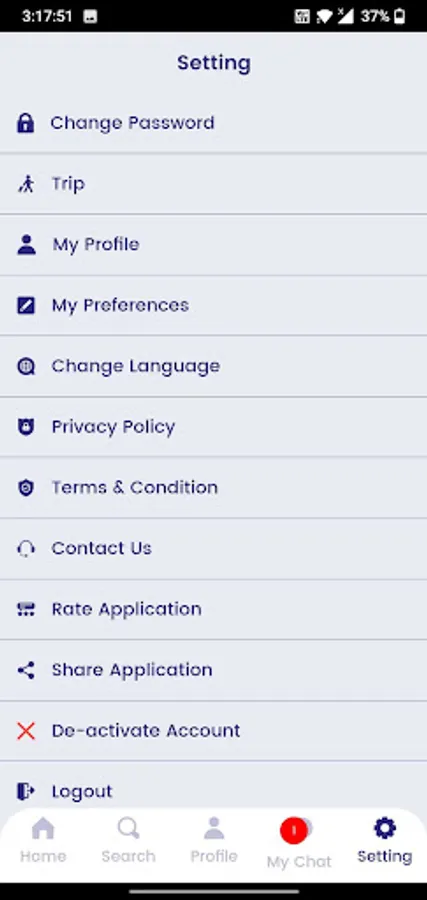This screenshot has width=427, height=900.
Task: Tap the battery indicator in status bar
Action: pos(399,16)
